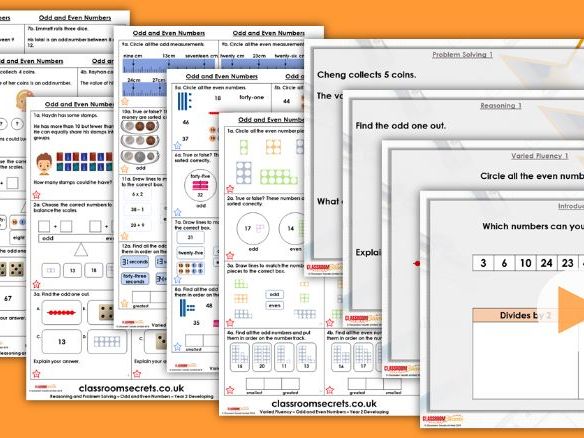Image resolution: width=584 pixels, height=438 pixels.
Task: Click the number 3 cell
Action: 483,263
